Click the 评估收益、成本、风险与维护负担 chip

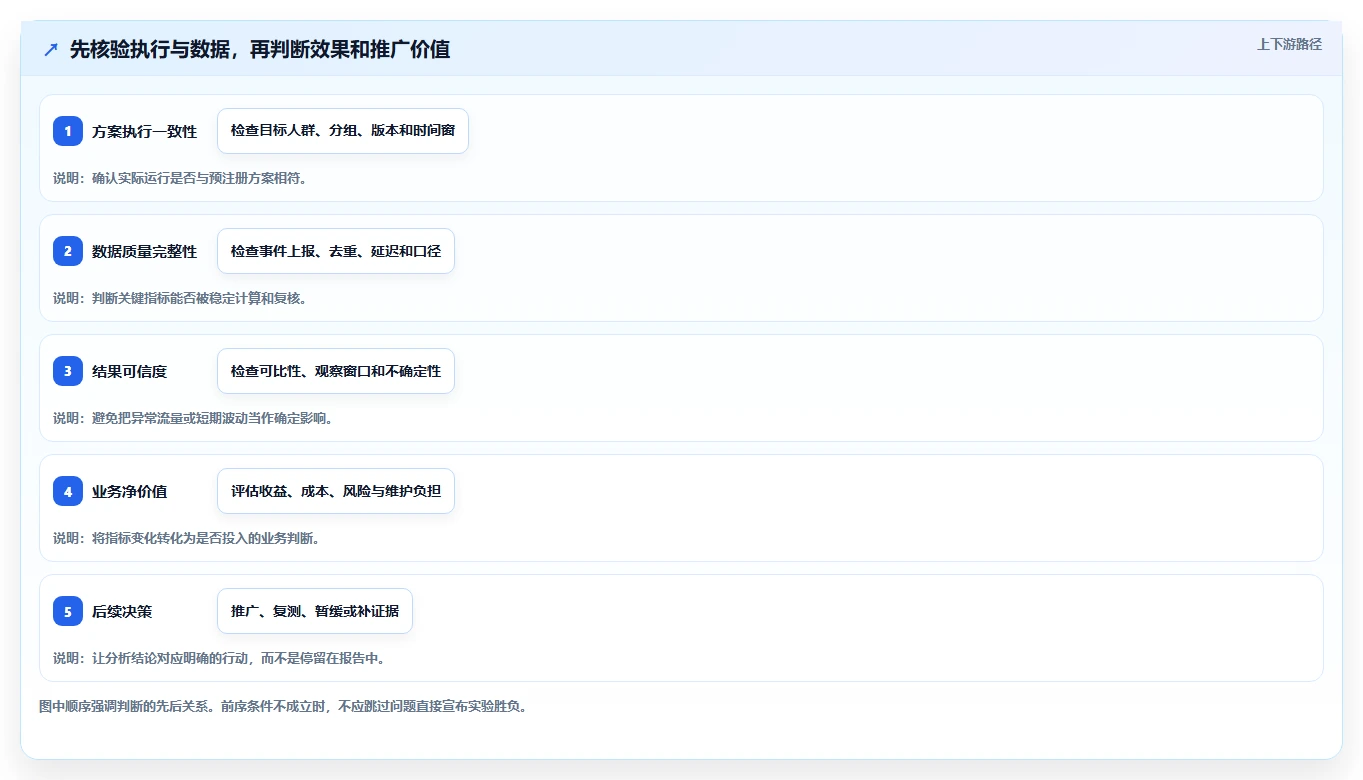[336, 491]
